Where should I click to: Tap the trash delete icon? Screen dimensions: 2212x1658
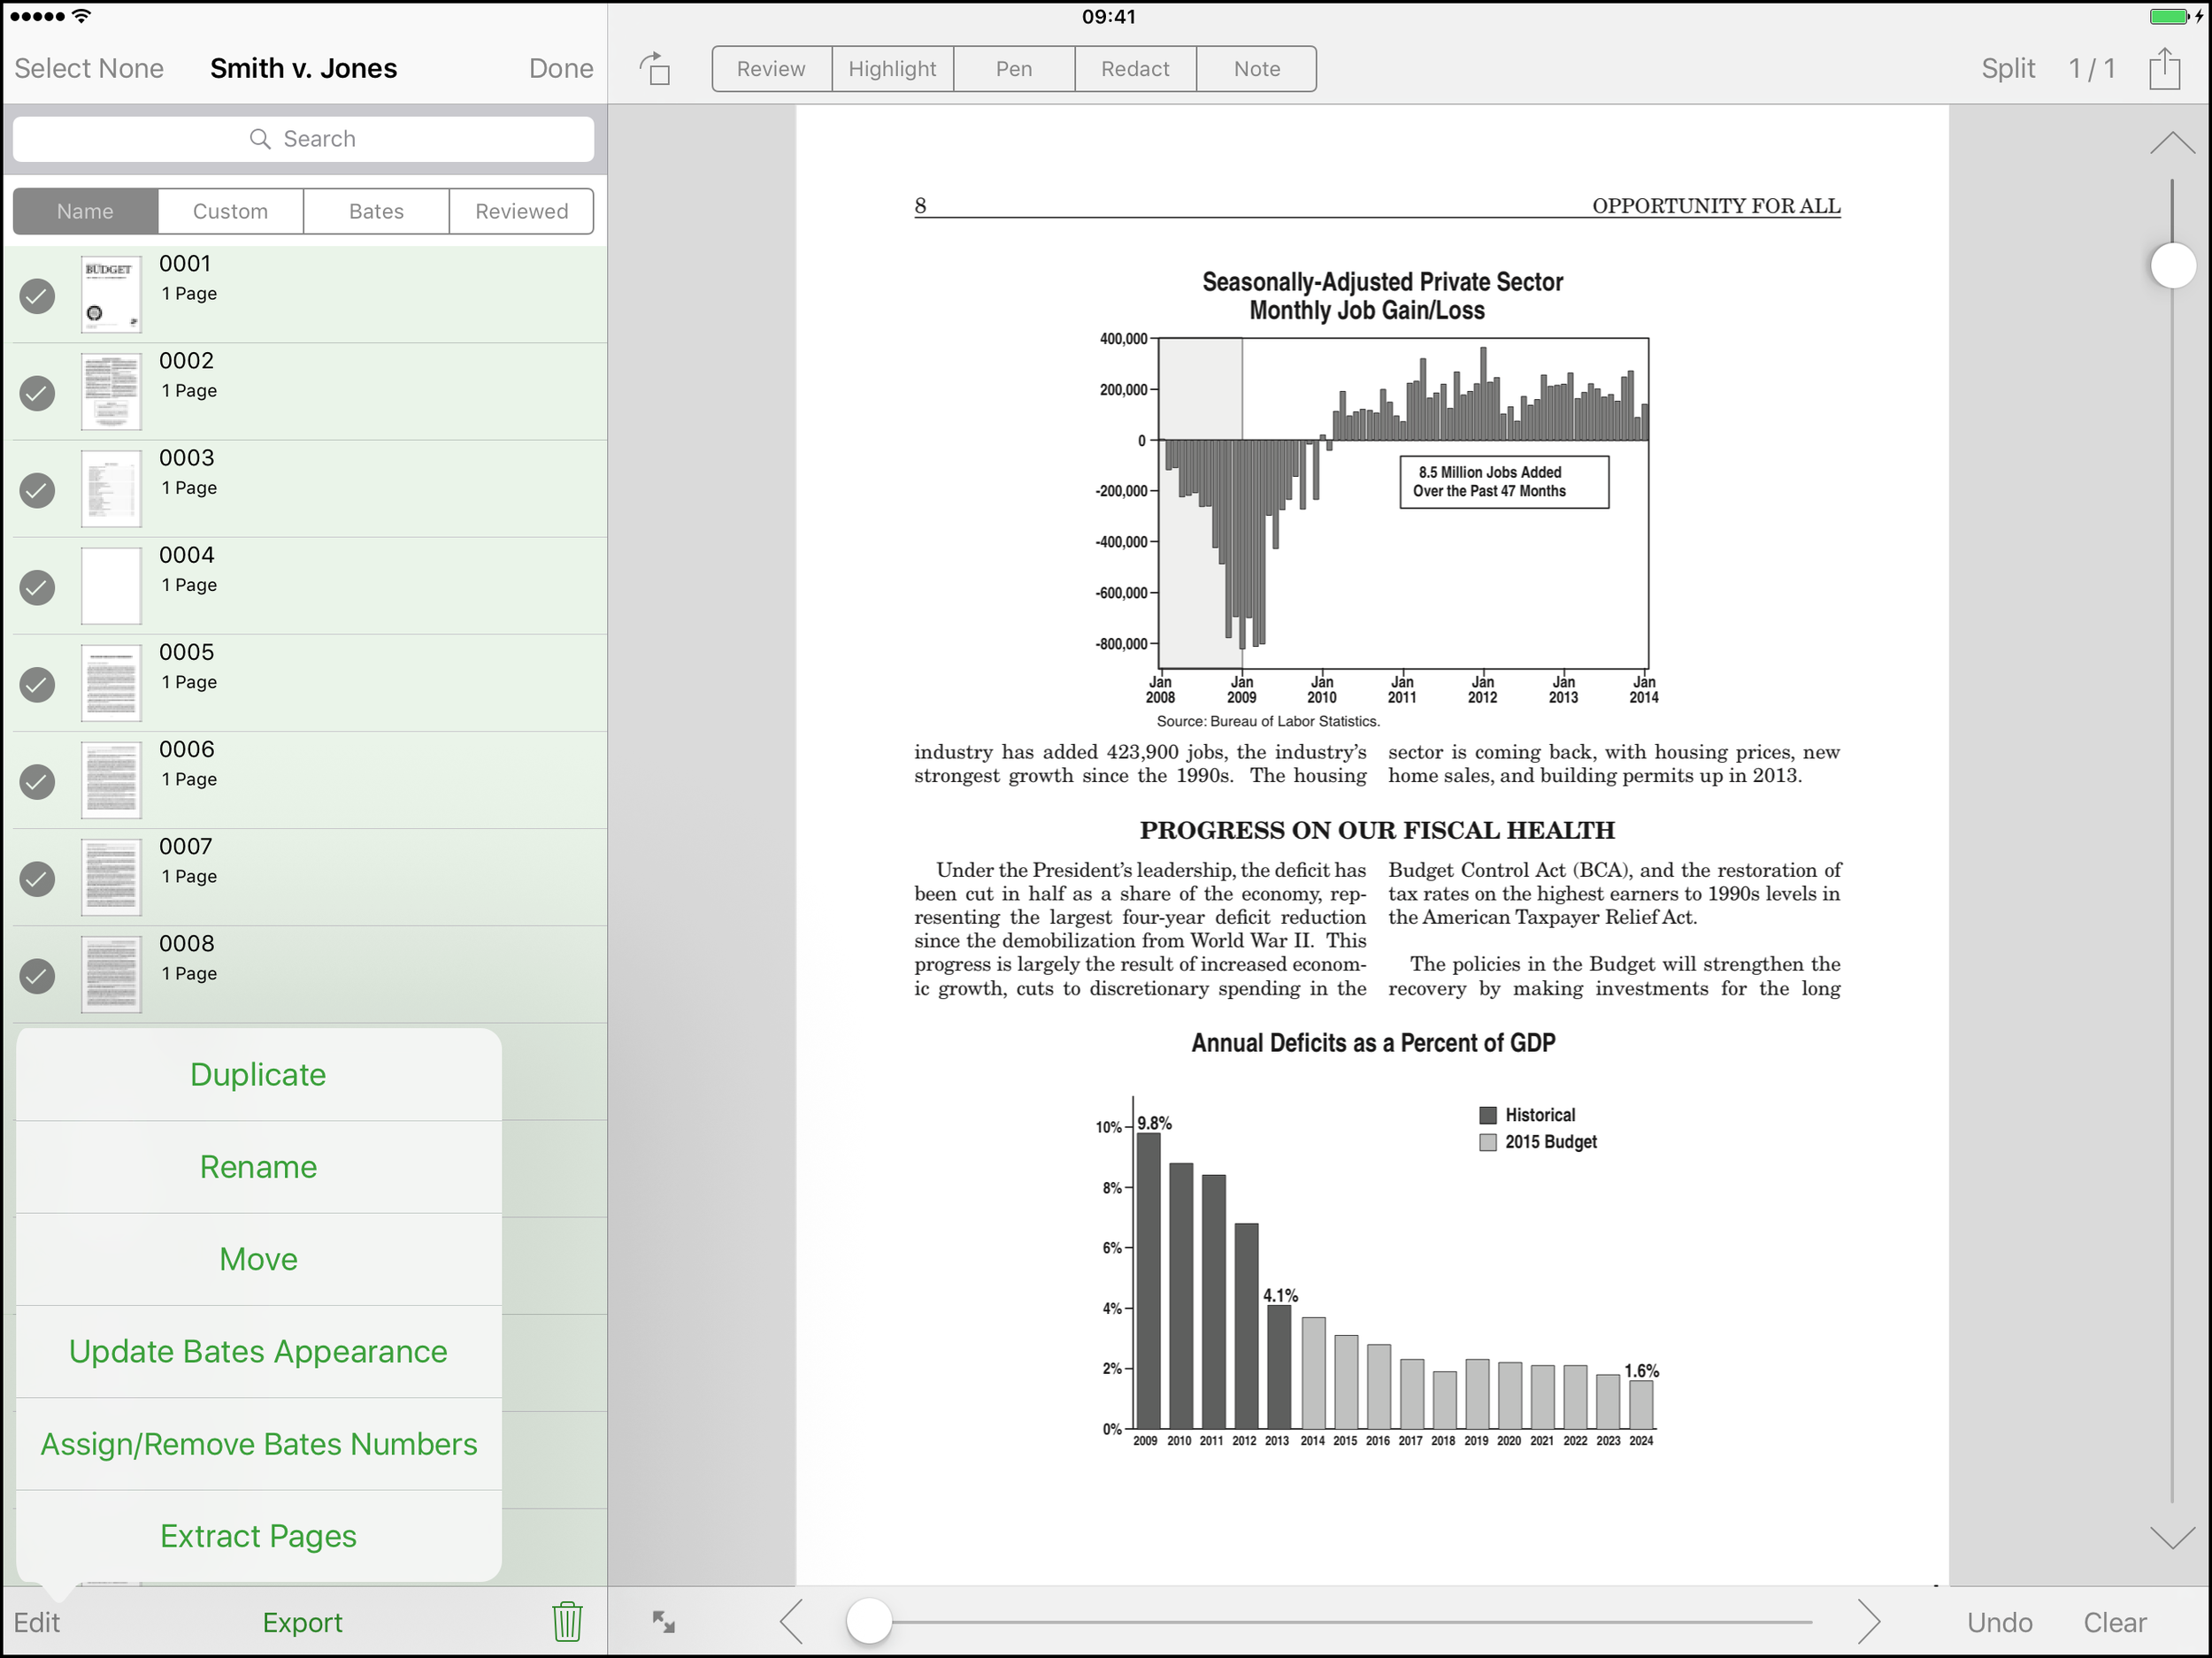tap(567, 1621)
